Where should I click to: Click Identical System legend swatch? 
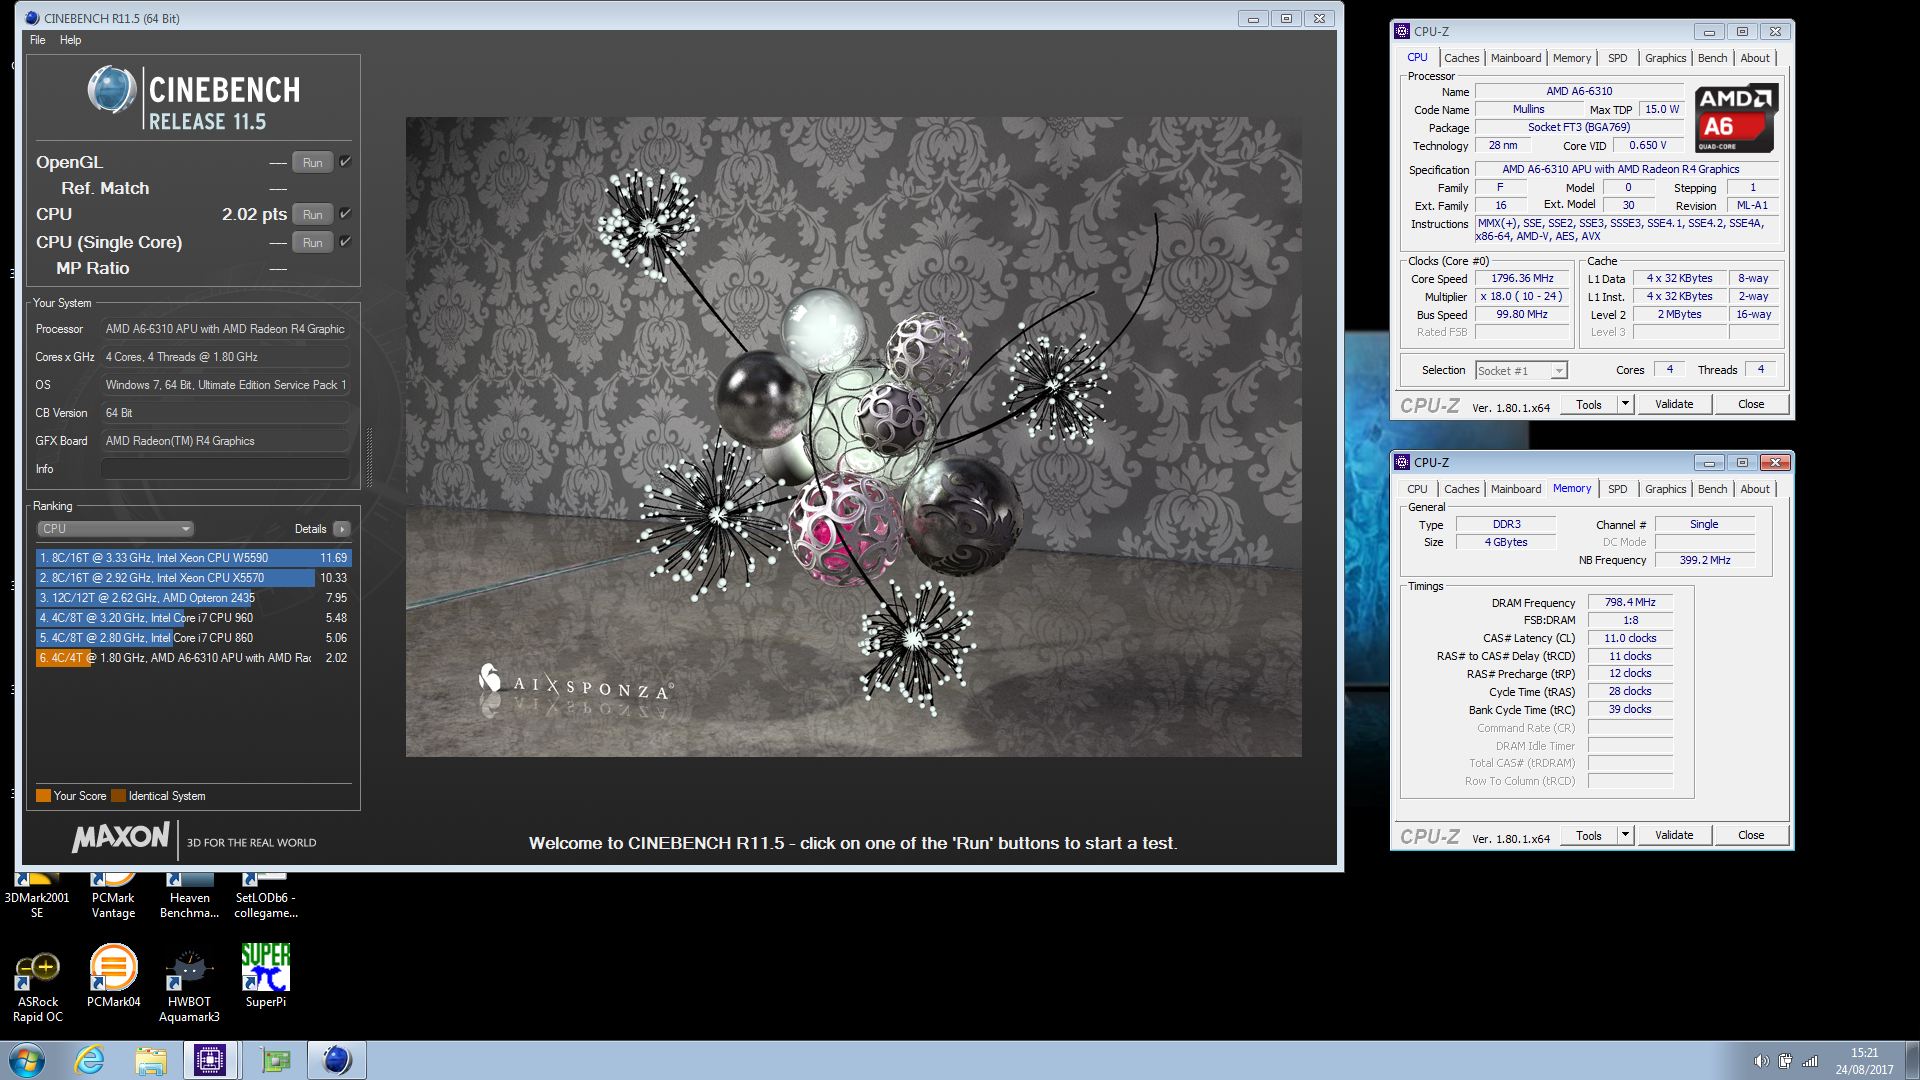118,796
